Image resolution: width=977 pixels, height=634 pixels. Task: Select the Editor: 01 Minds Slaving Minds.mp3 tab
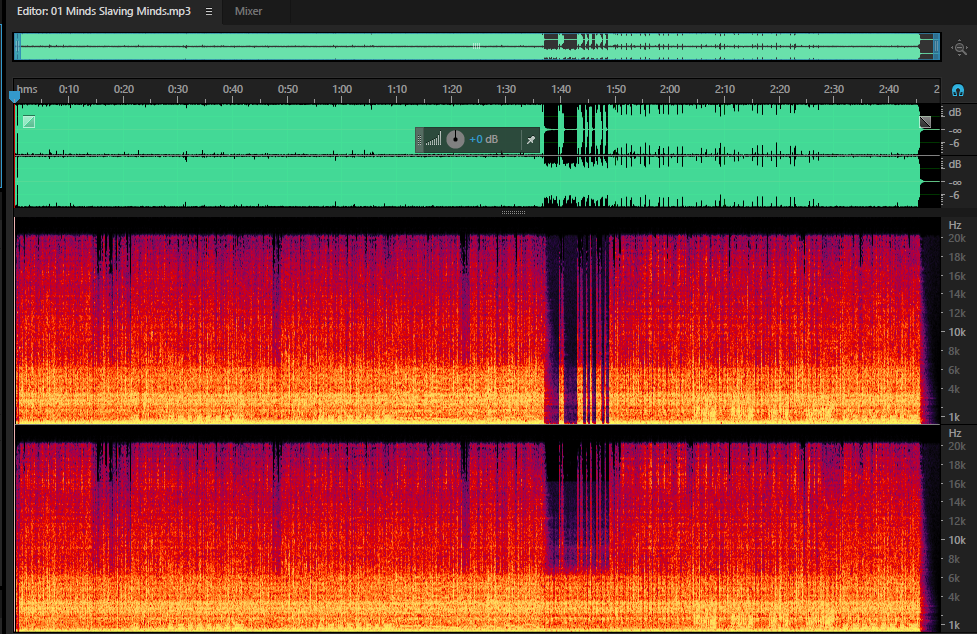pyautogui.click(x=103, y=11)
